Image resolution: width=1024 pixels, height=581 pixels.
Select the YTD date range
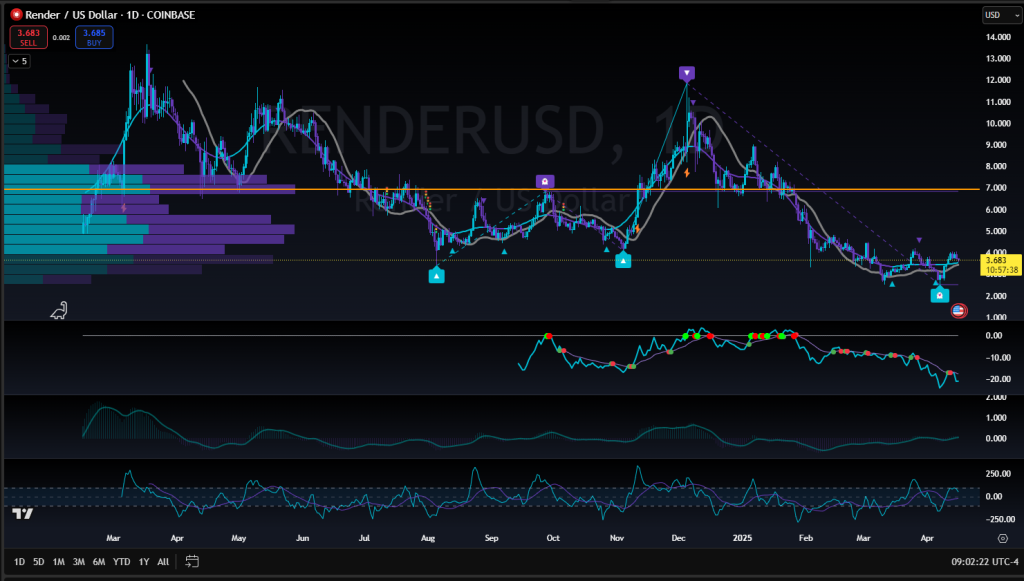click(x=121, y=561)
